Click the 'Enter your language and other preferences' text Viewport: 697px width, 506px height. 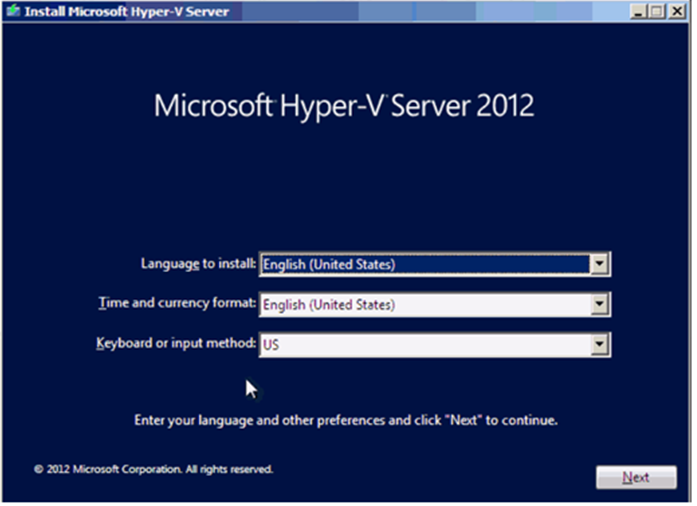pyautogui.click(x=346, y=420)
